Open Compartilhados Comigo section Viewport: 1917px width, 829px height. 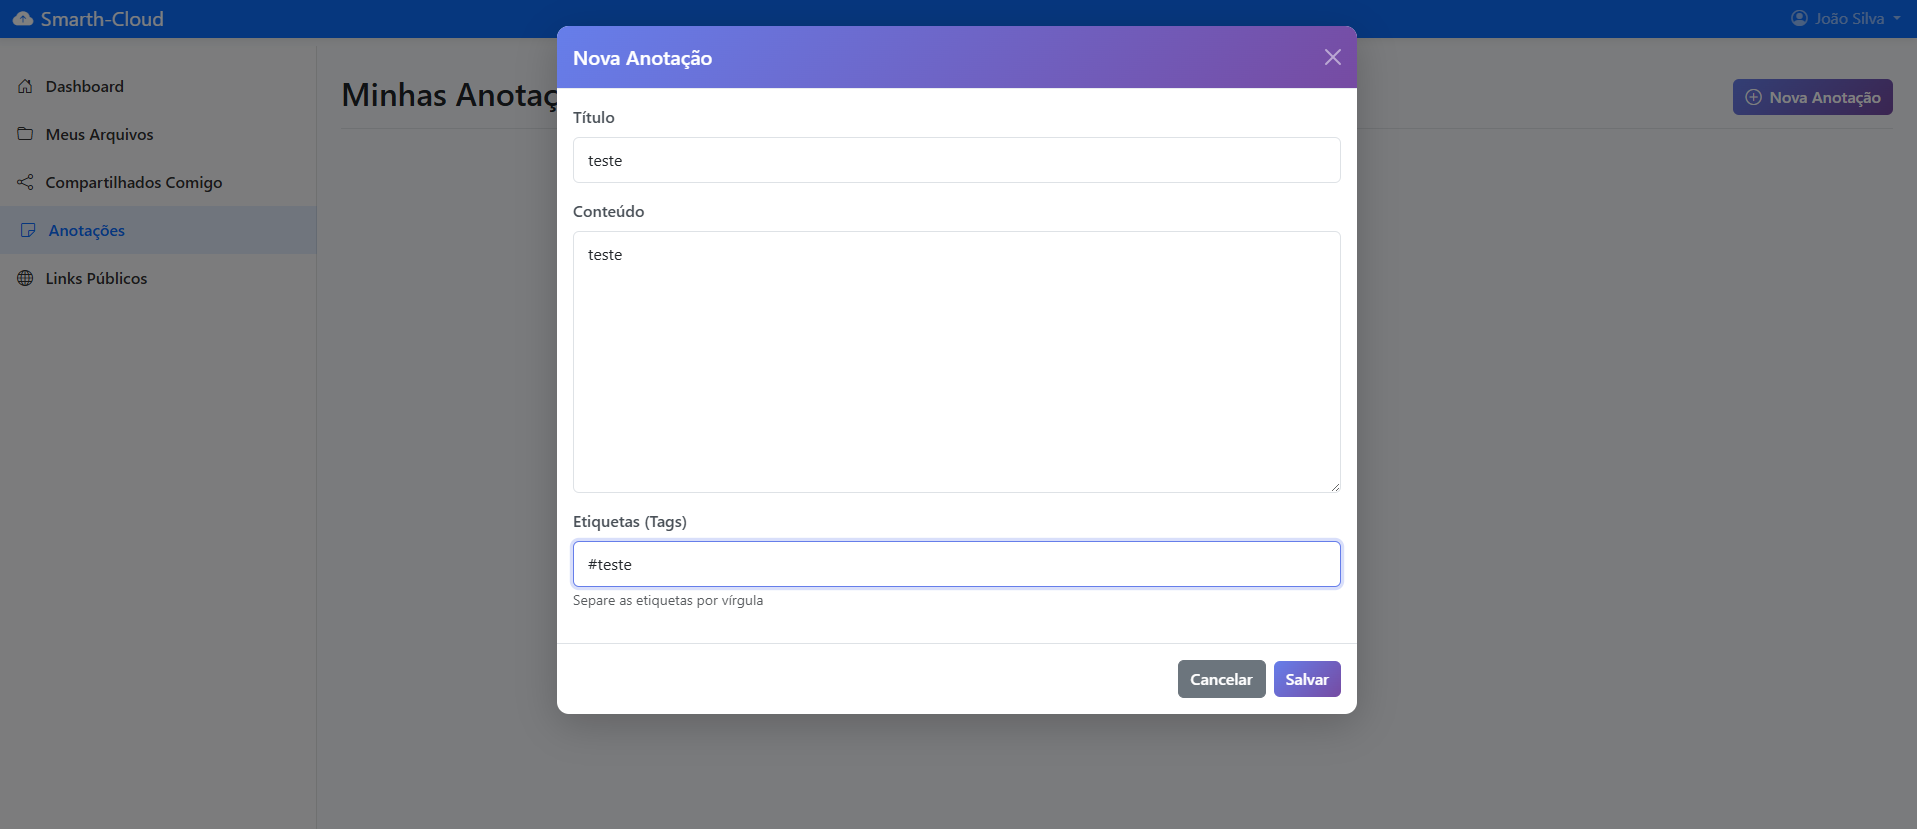[133, 183]
